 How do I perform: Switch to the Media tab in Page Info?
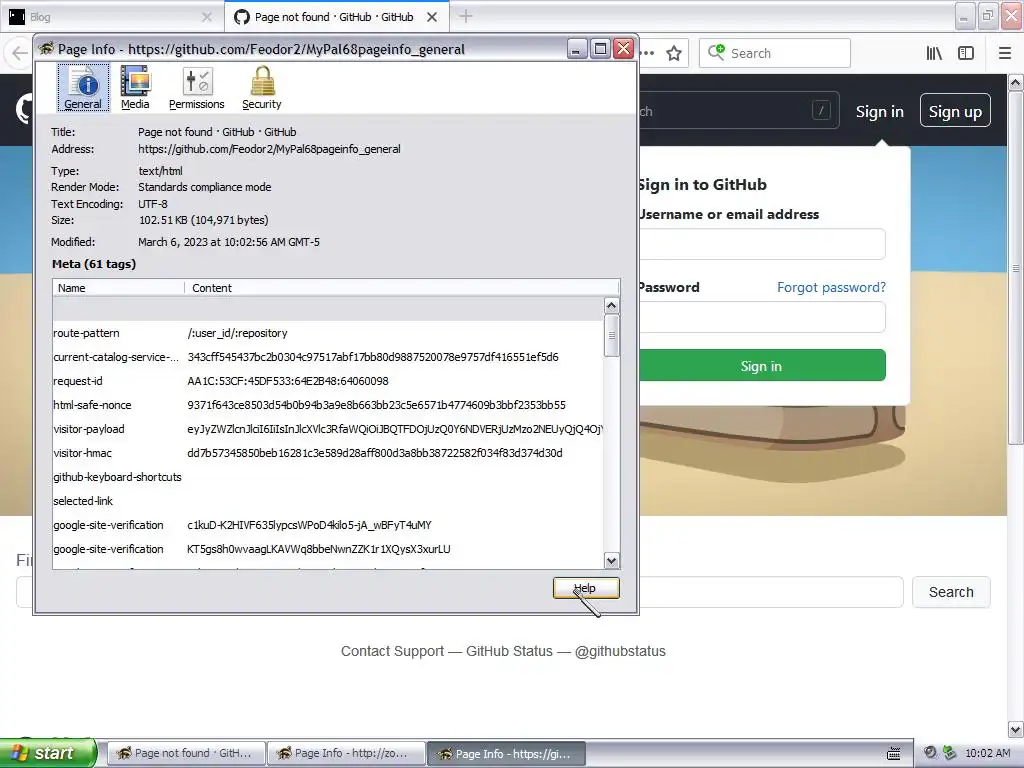[x=135, y=88]
